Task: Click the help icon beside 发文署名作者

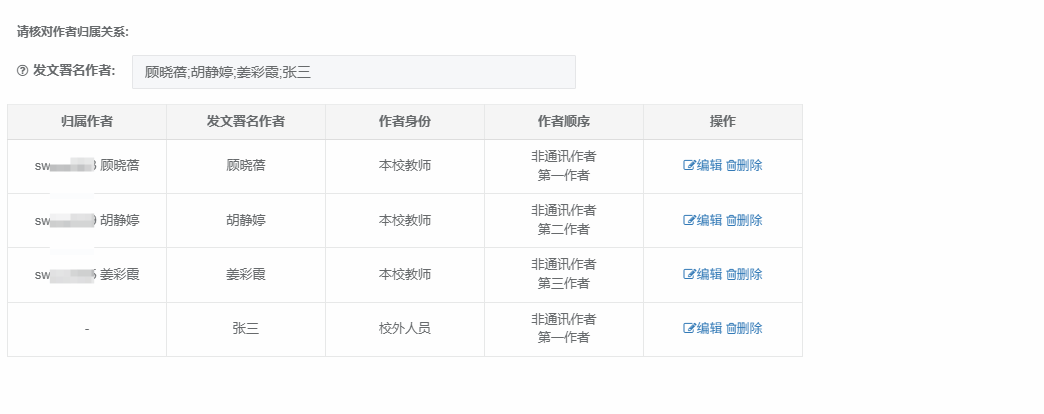Action: [22, 71]
